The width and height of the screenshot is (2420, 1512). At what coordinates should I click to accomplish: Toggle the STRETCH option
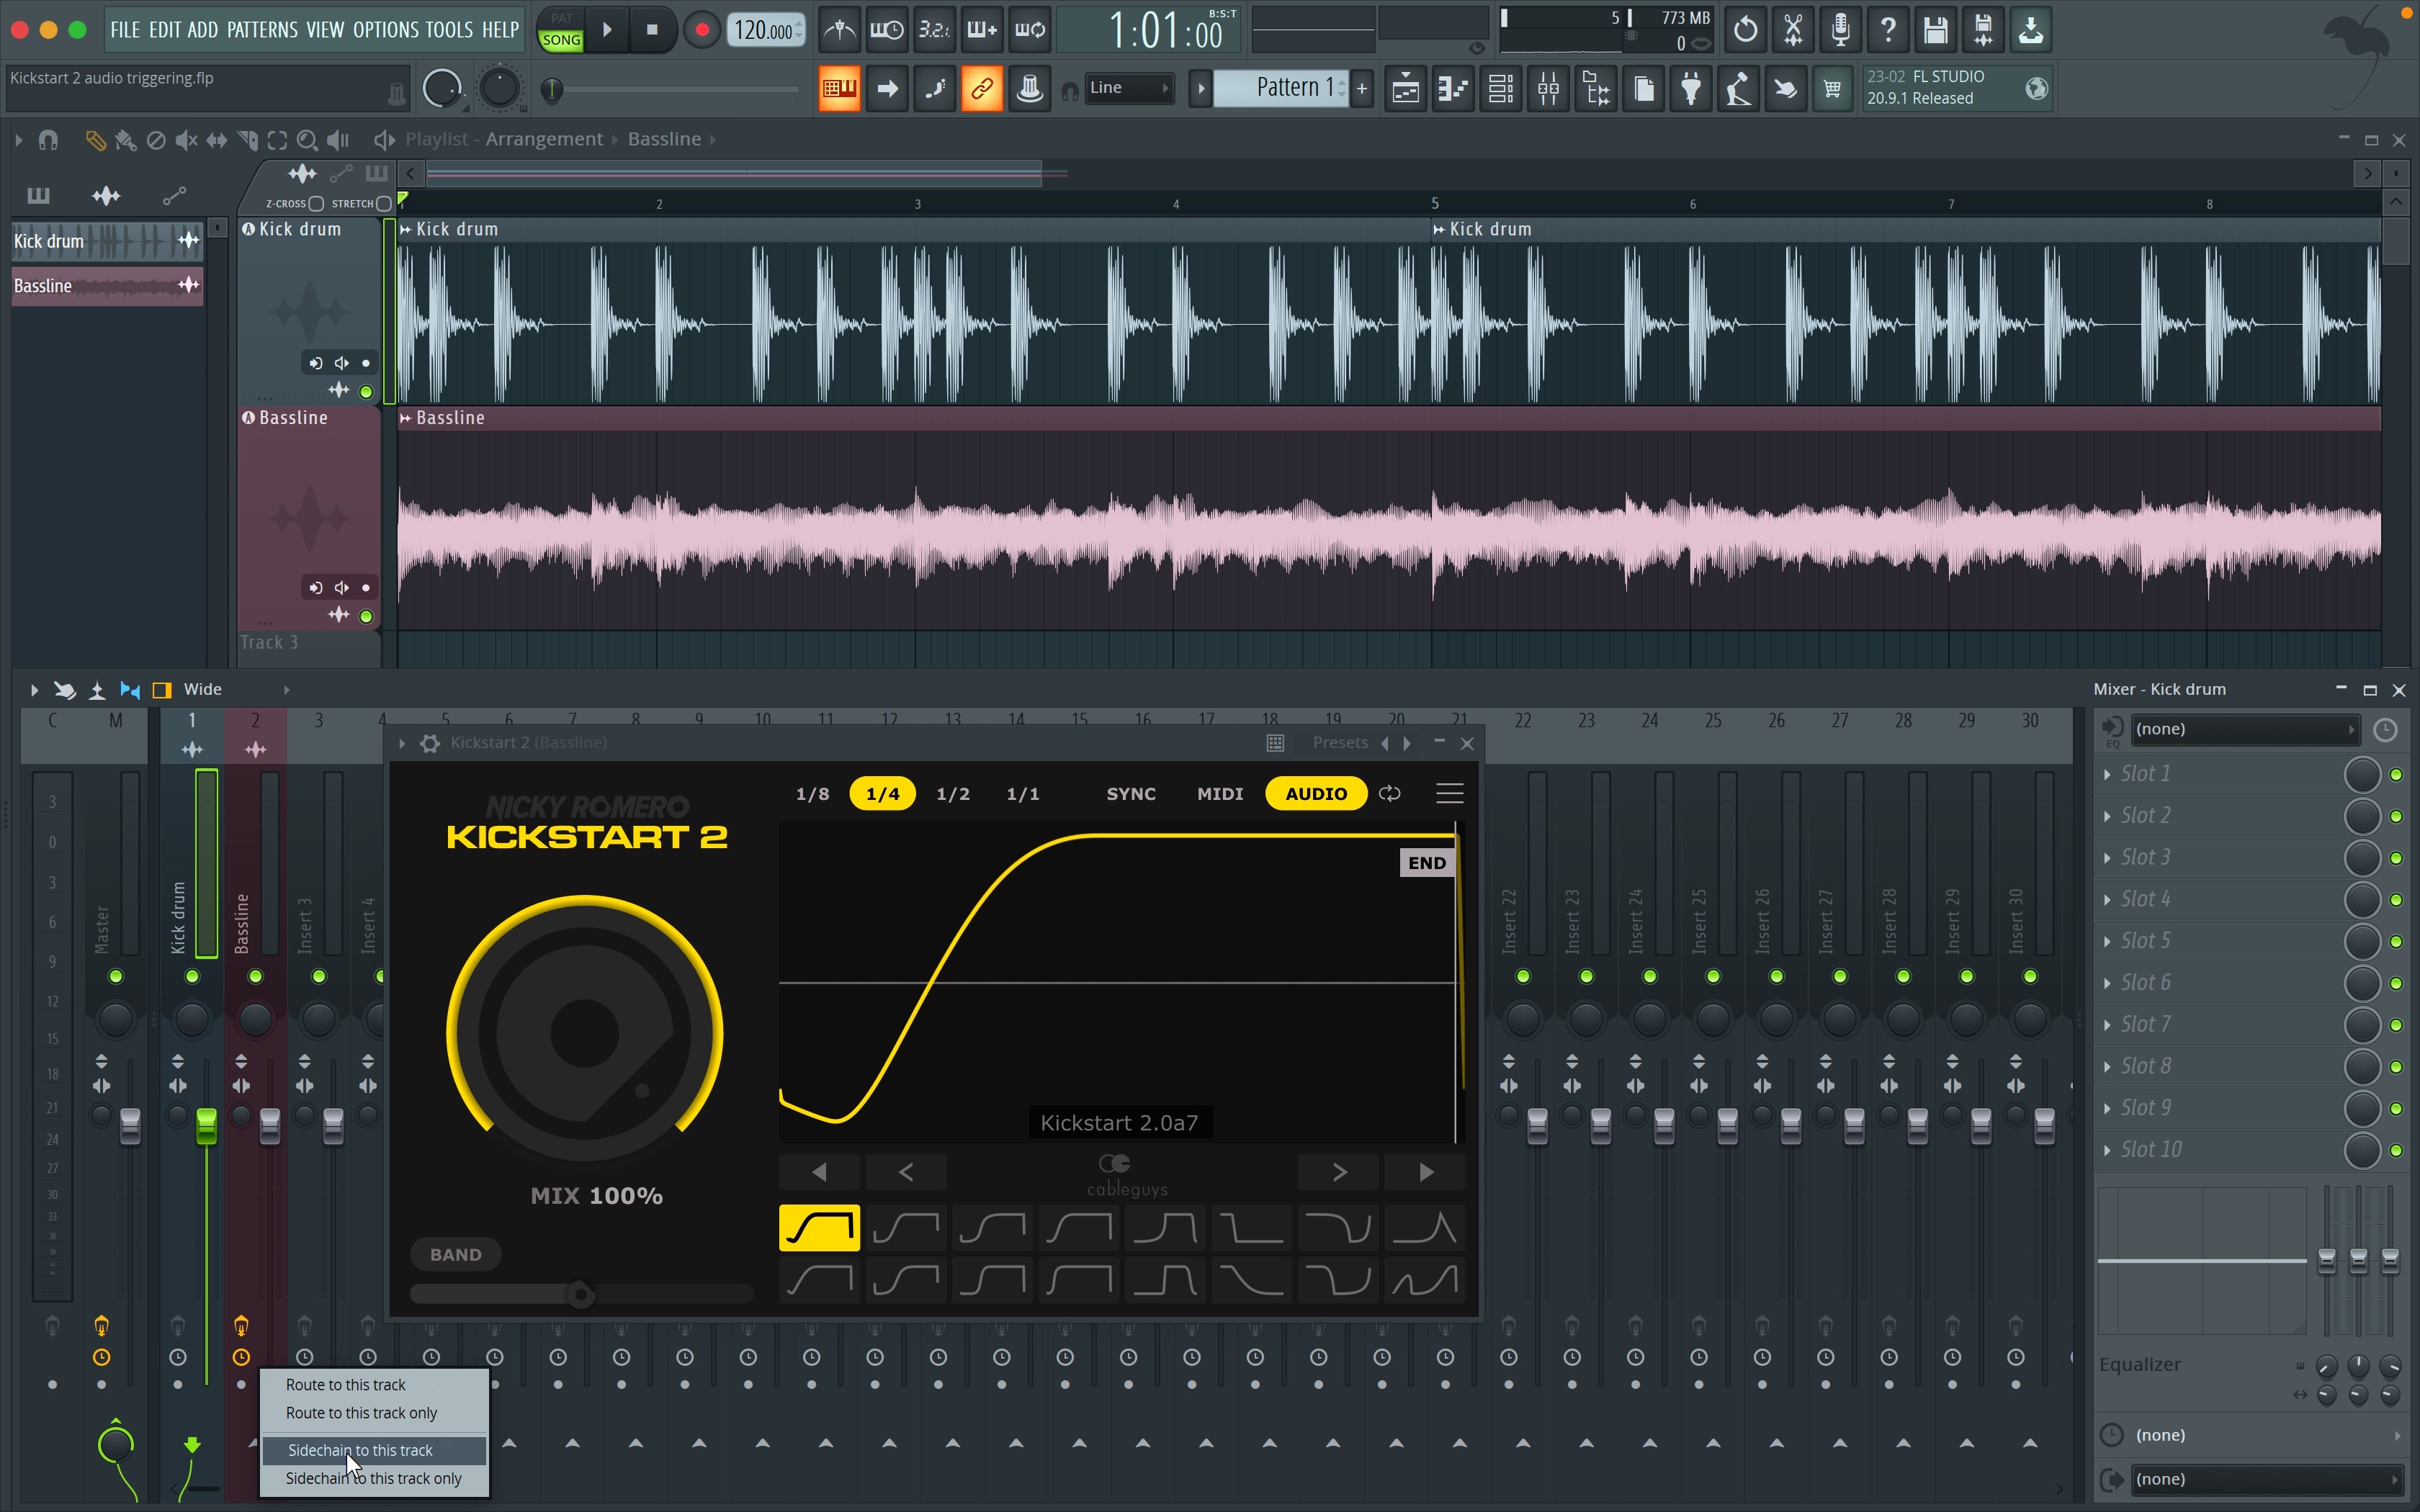pyautogui.click(x=384, y=204)
